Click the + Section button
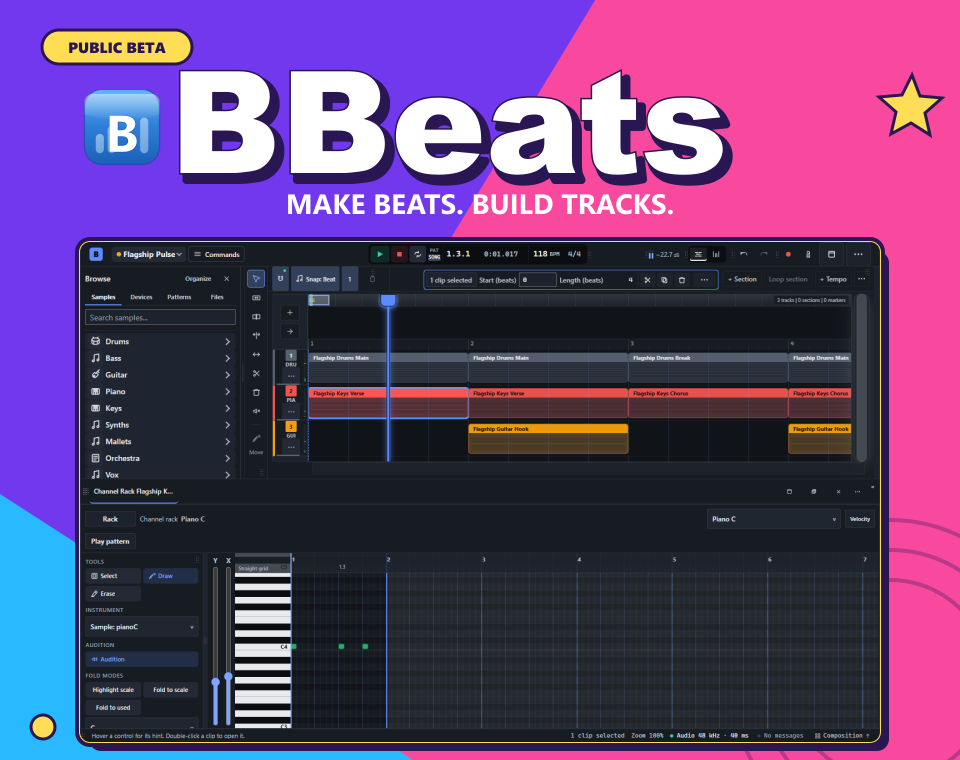 [742, 279]
